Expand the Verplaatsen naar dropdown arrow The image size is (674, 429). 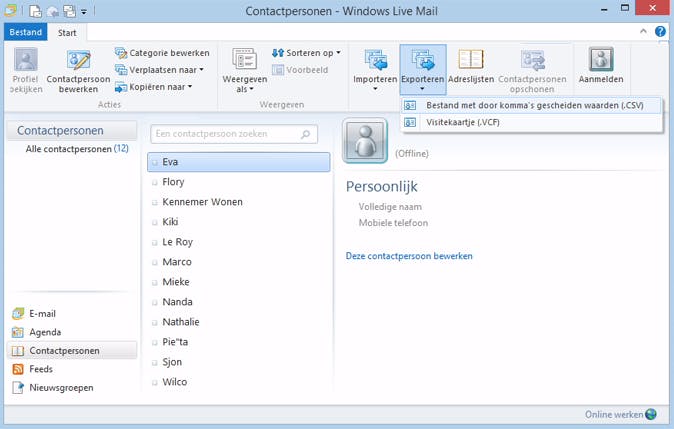(201, 70)
